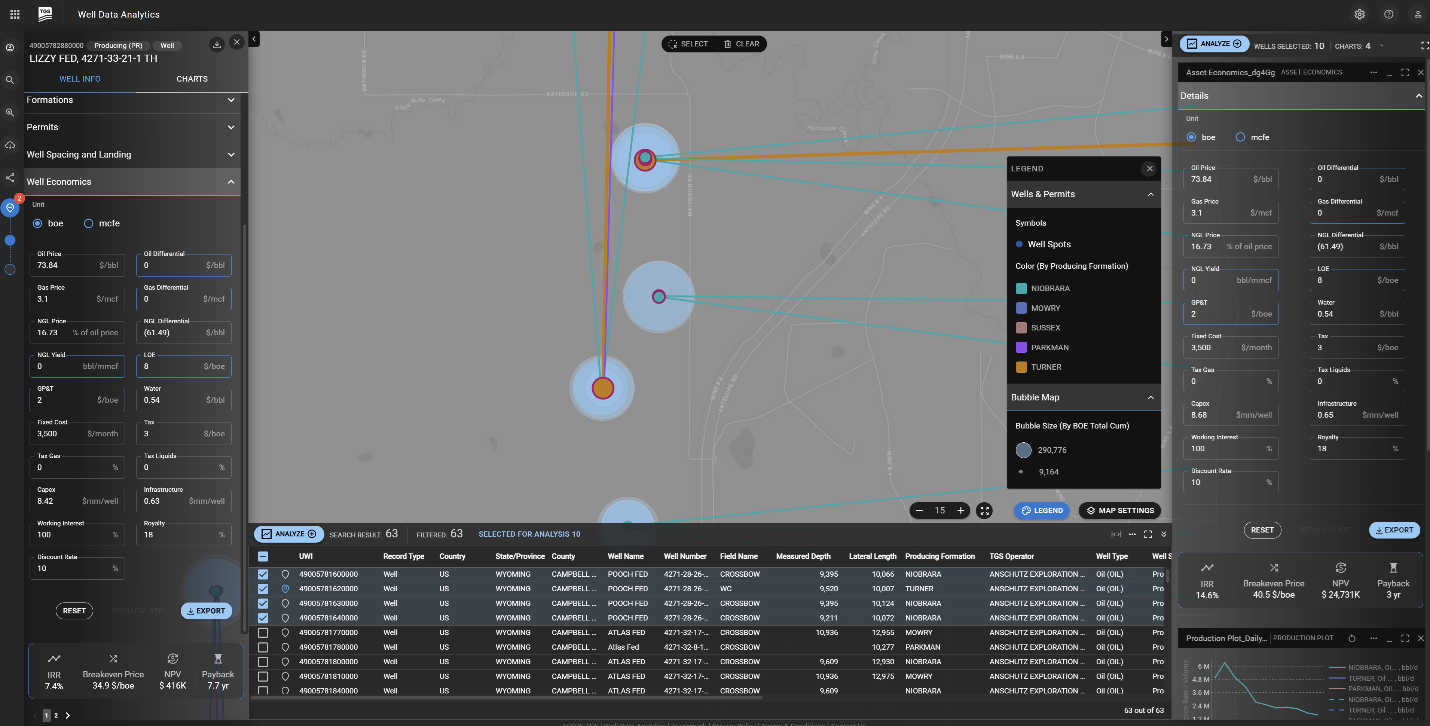The image size is (1430, 726).
Task: Click the download icon beside Well tag
Action: click(x=217, y=44)
